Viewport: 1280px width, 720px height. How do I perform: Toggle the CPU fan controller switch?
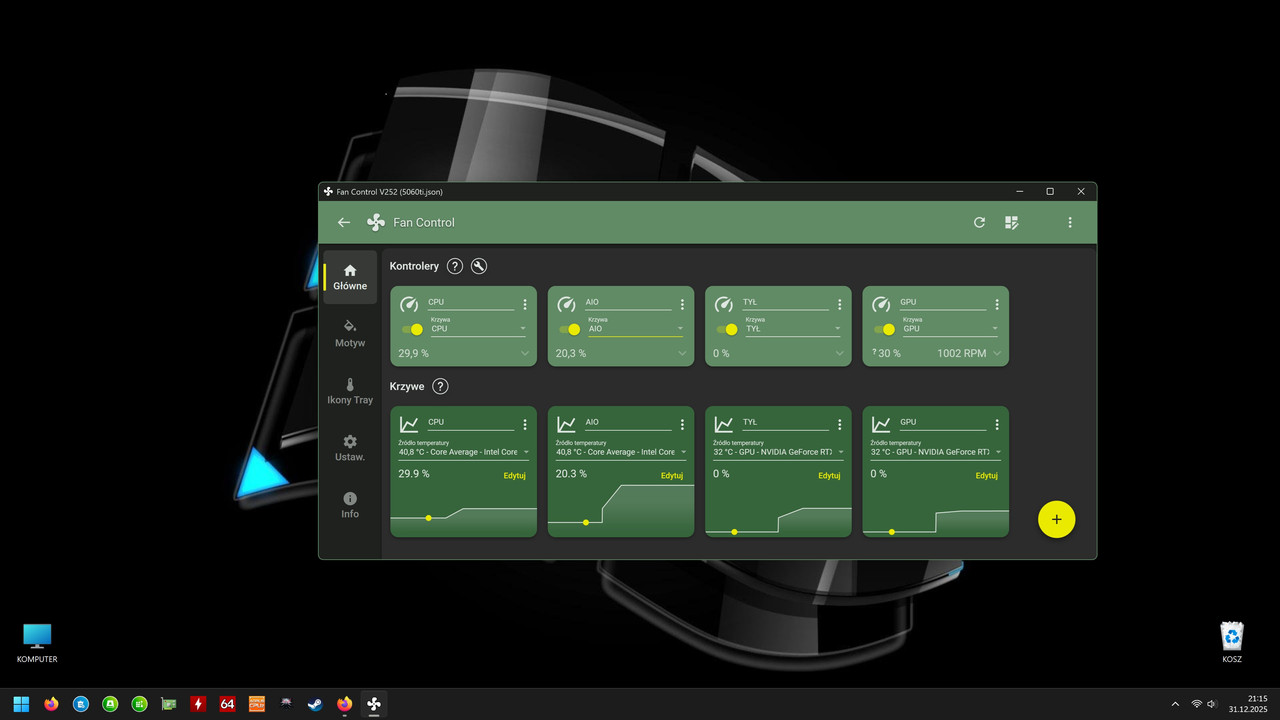coord(413,329)
